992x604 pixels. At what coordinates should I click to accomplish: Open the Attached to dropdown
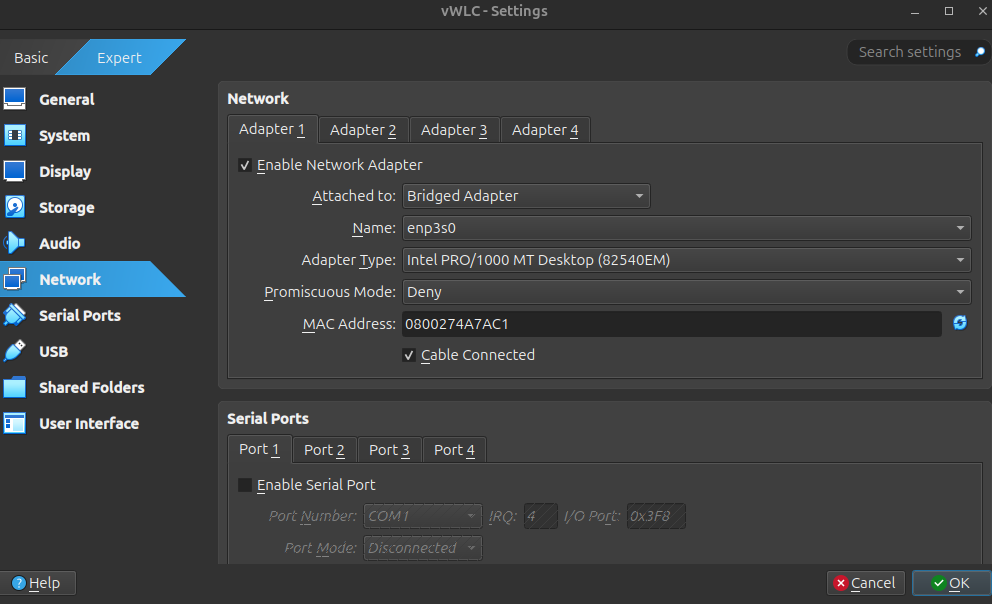(x=526, y=196)
